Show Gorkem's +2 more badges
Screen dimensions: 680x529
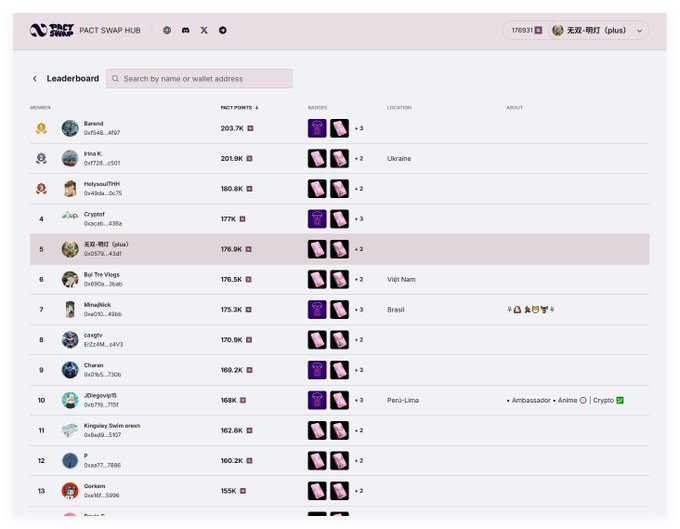359,491
